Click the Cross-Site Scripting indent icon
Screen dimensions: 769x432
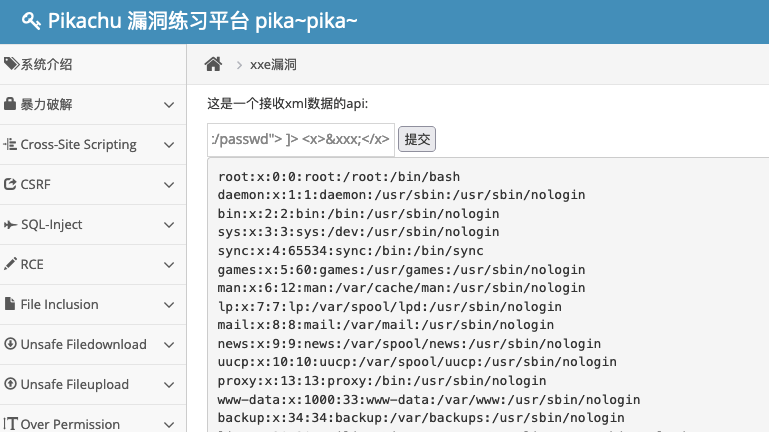pos(10,144)
